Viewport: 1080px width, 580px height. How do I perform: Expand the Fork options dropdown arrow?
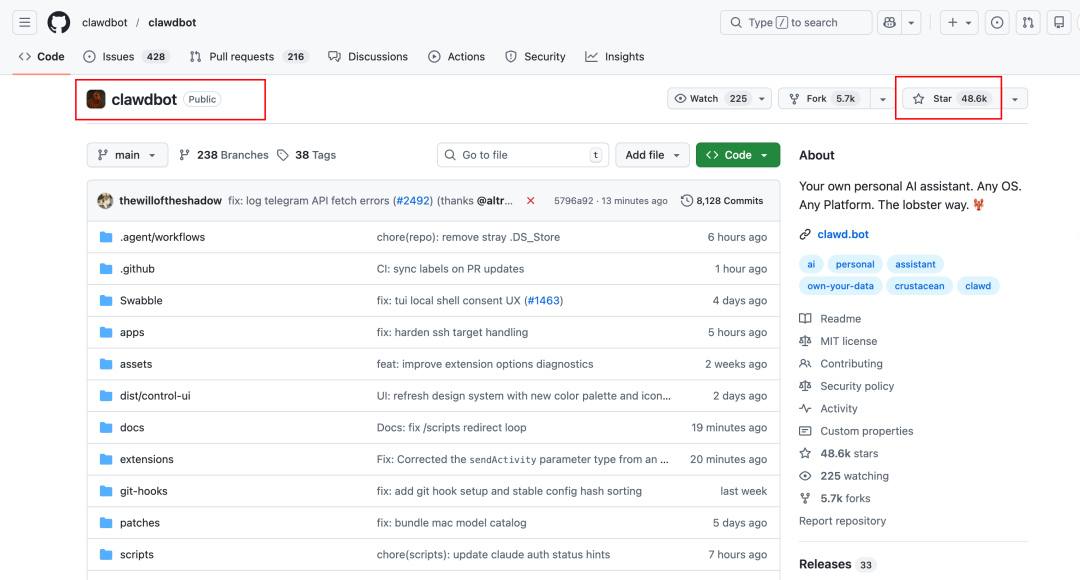882,99
